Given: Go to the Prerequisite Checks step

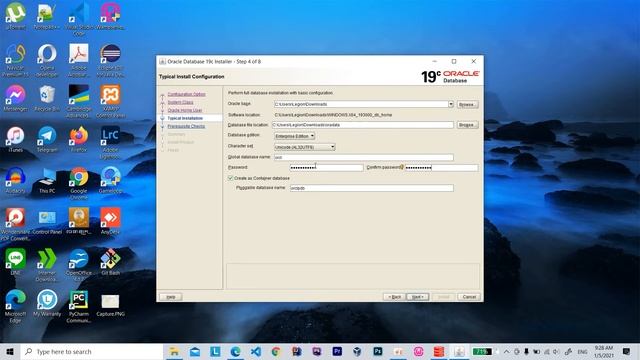Looking at the screenshot, I should click(186, 127).
